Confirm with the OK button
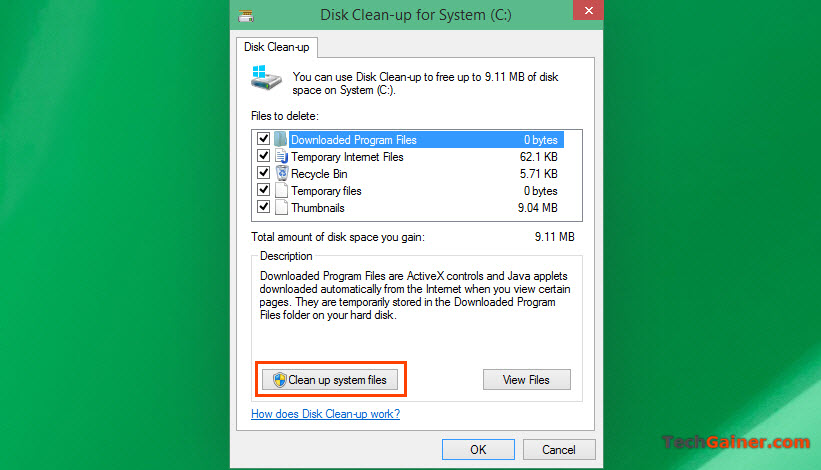The height and width of the screenshot is (470, 821). pos(478,450)
